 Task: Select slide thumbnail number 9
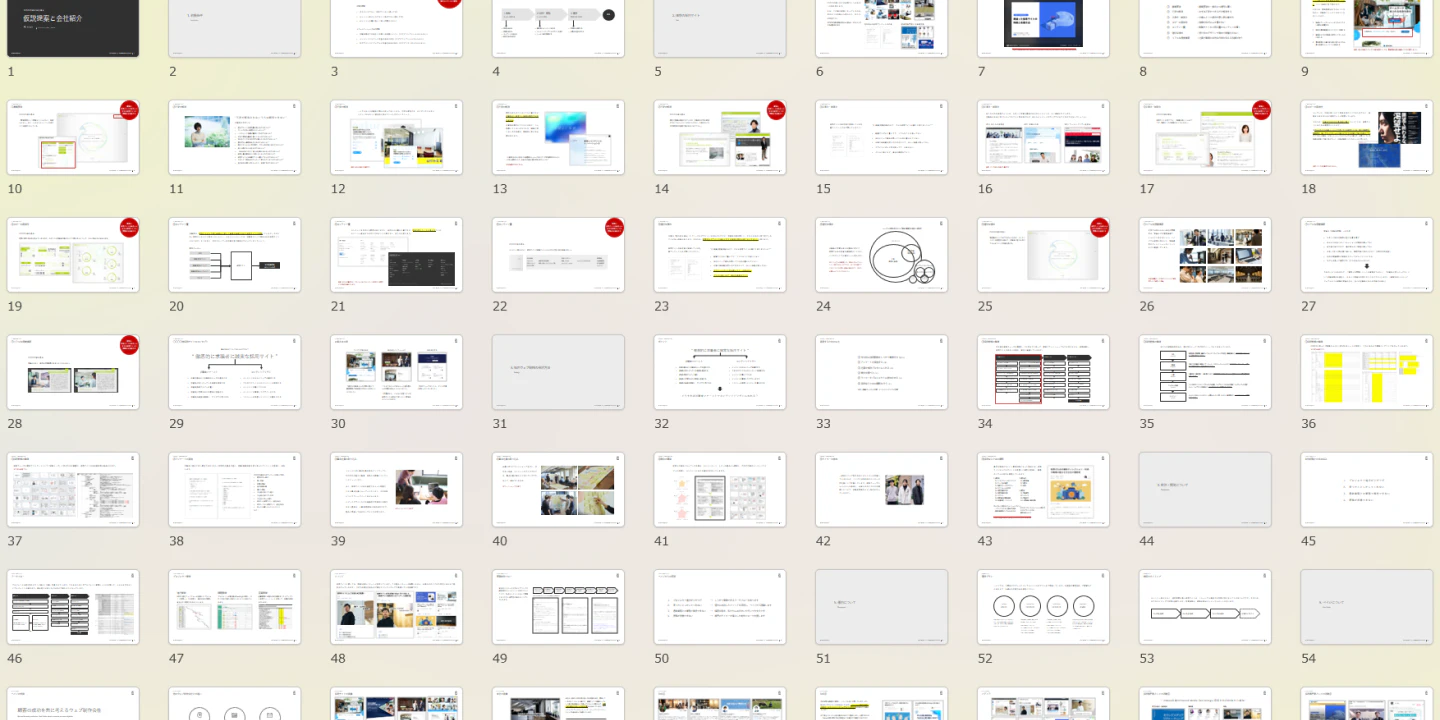(x=1367, y=28)
